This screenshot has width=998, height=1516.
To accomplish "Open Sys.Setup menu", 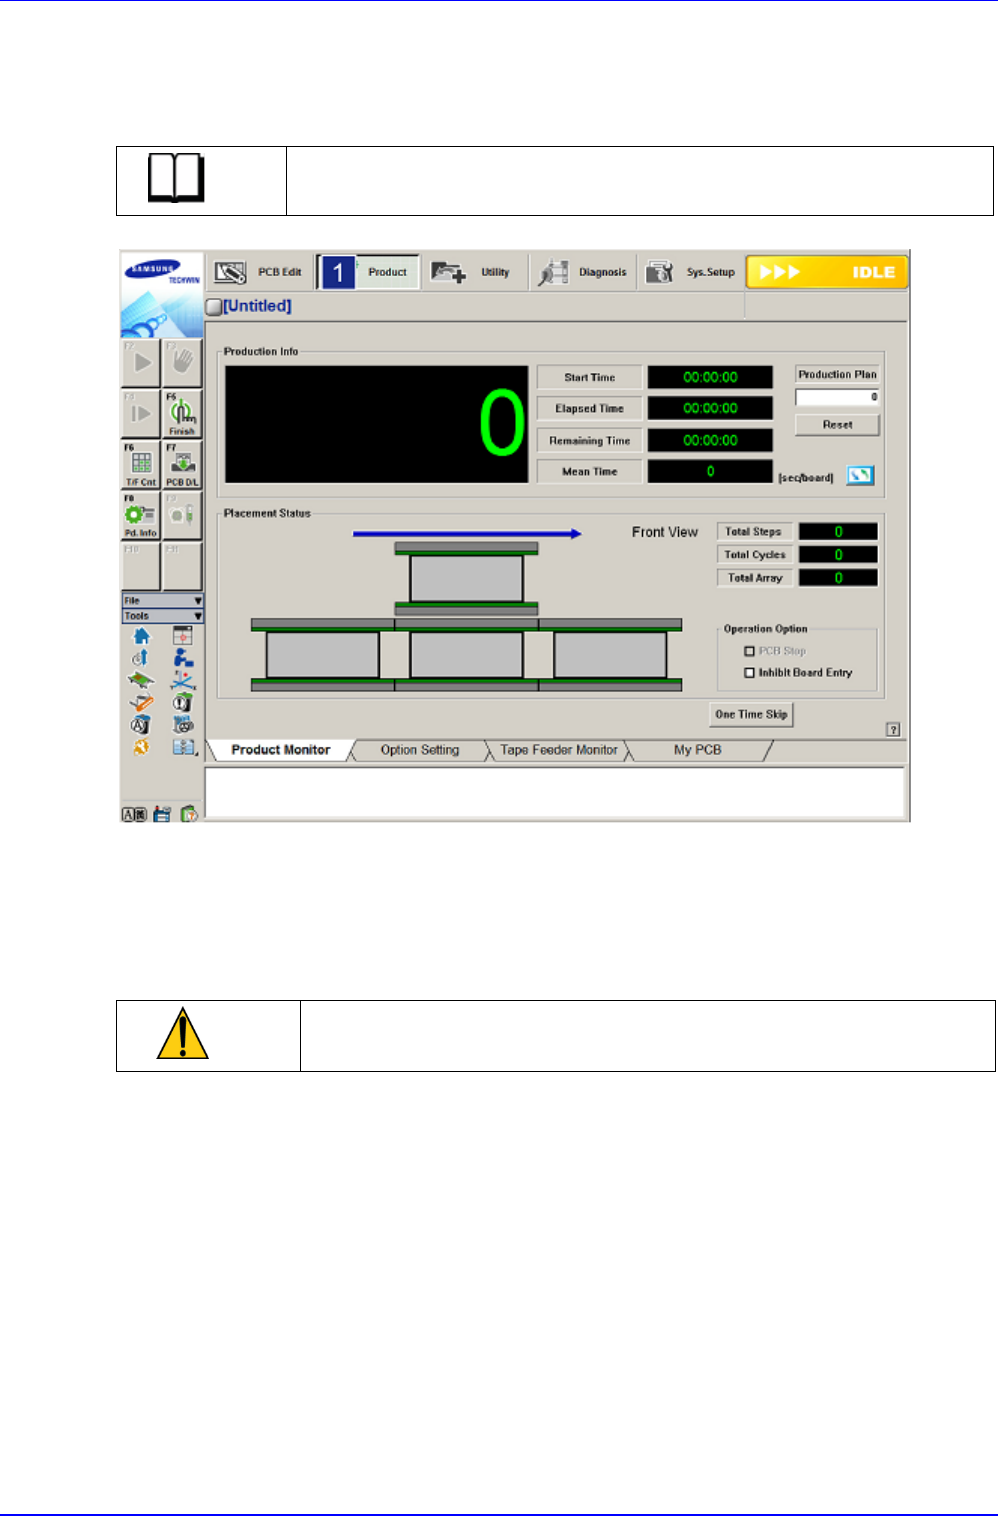I will (x=690, y=272).
